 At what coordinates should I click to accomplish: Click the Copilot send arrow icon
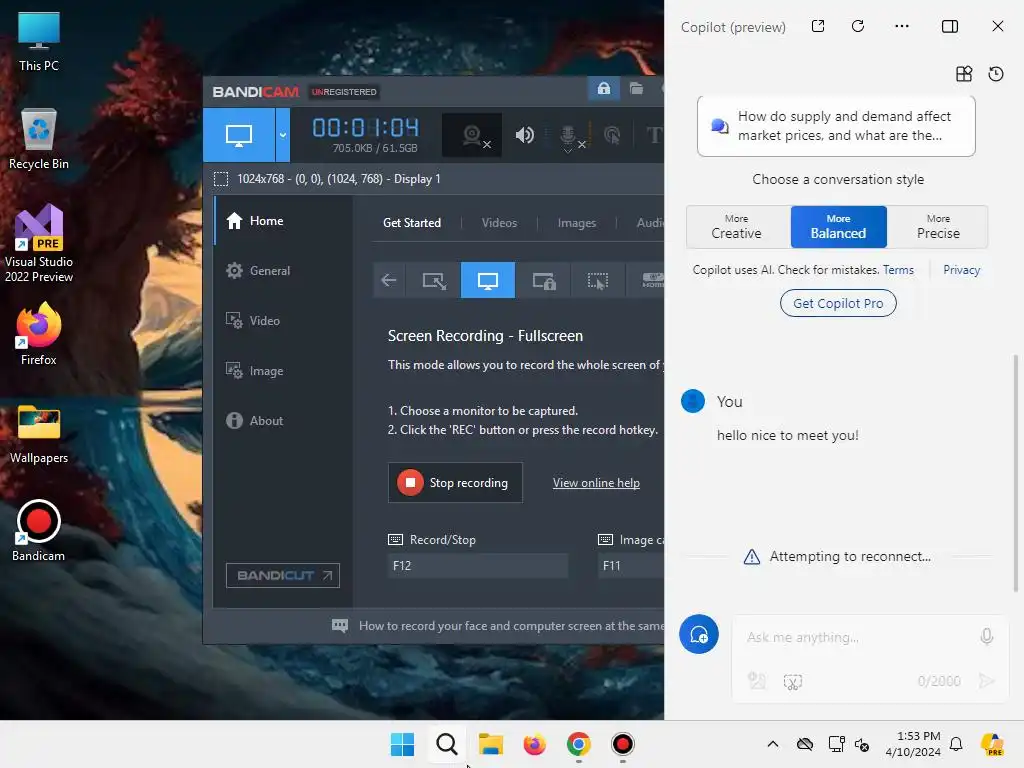click(986, 681)
